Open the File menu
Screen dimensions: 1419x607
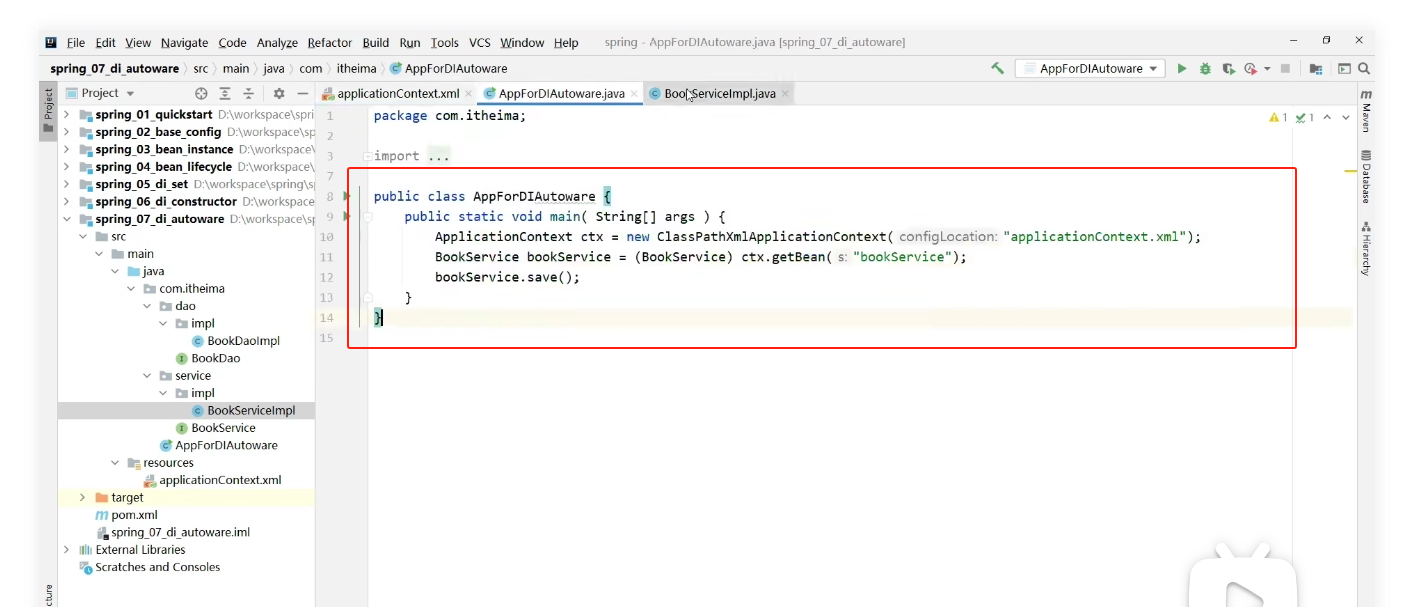tap(76, 43)
